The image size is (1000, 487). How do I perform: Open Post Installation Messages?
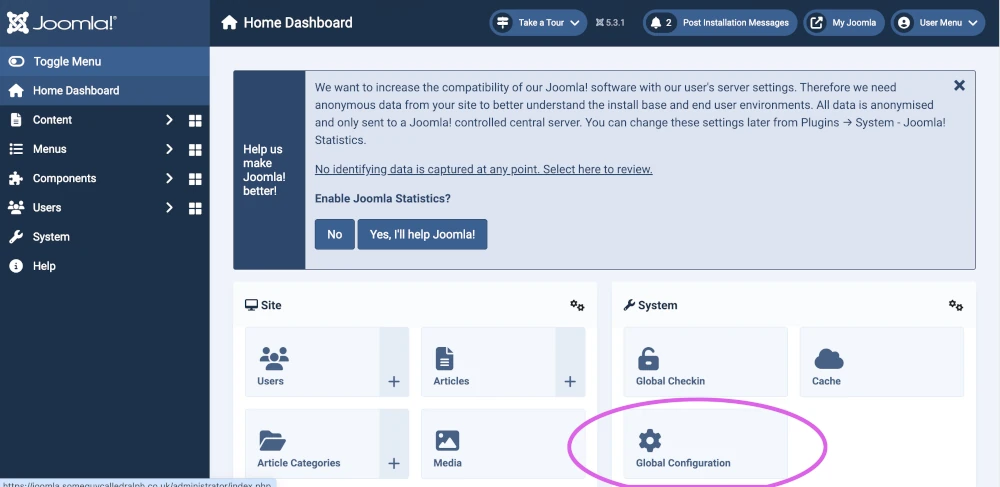point(720,23)
